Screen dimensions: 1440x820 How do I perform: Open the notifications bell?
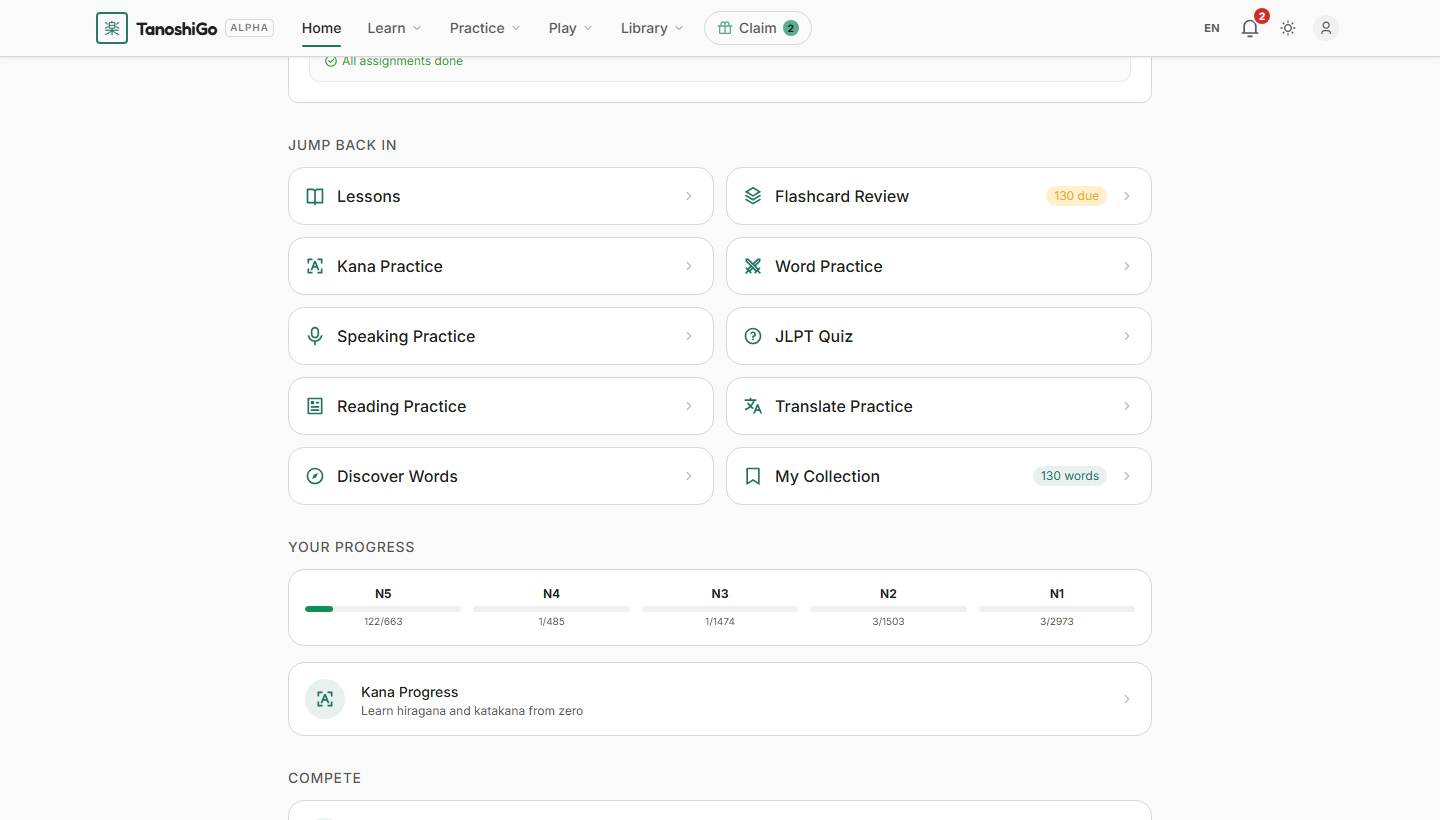pyautogui.click(x=1250, y=28)
